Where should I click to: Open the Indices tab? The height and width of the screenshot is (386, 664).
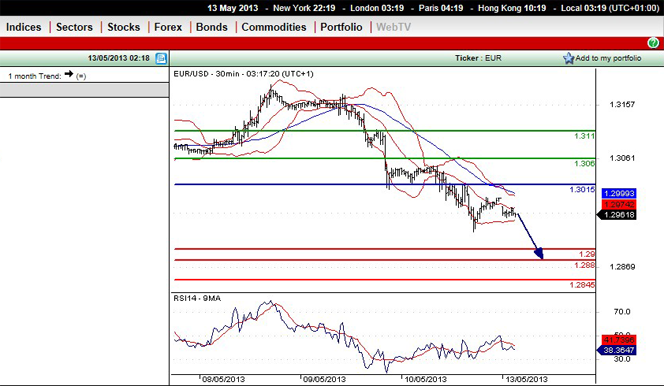24,27
